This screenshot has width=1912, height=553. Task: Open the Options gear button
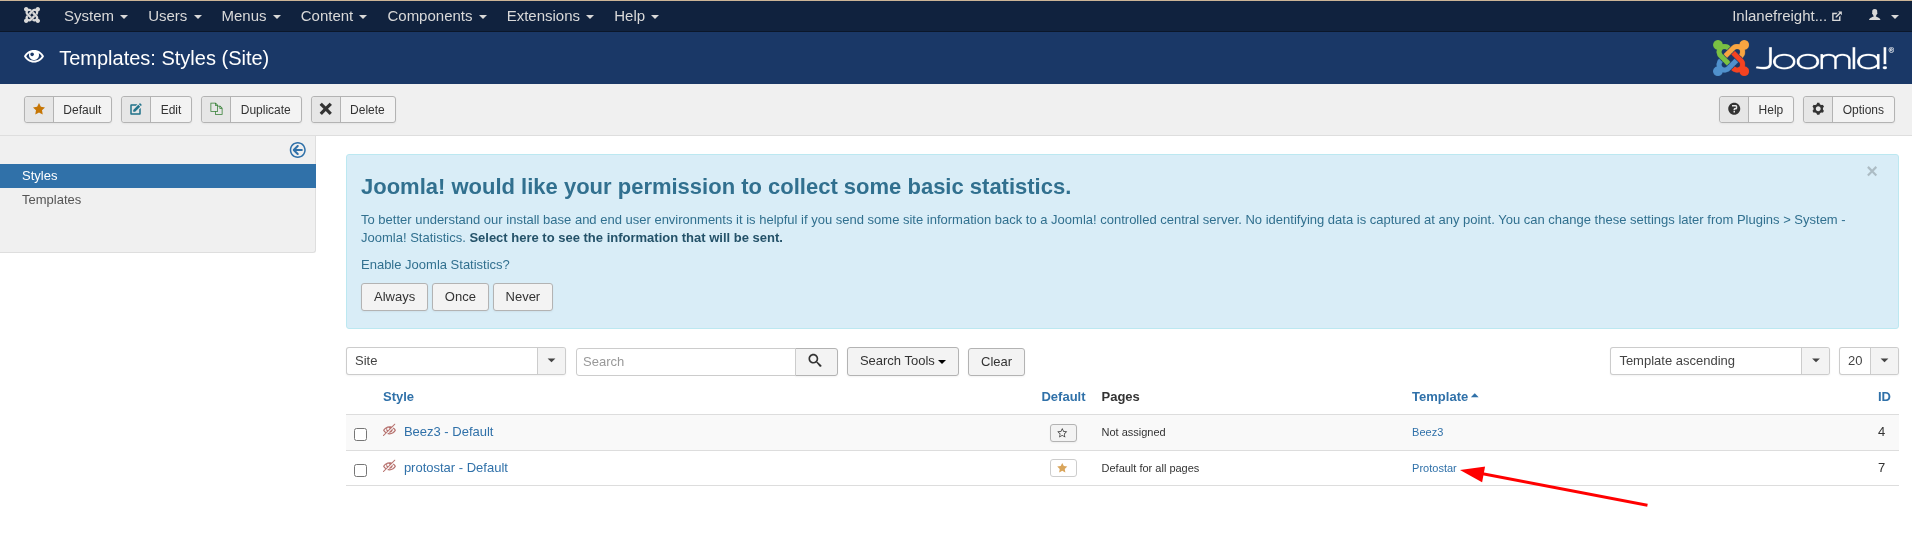pyautogui.click(x=1848, y=110)
